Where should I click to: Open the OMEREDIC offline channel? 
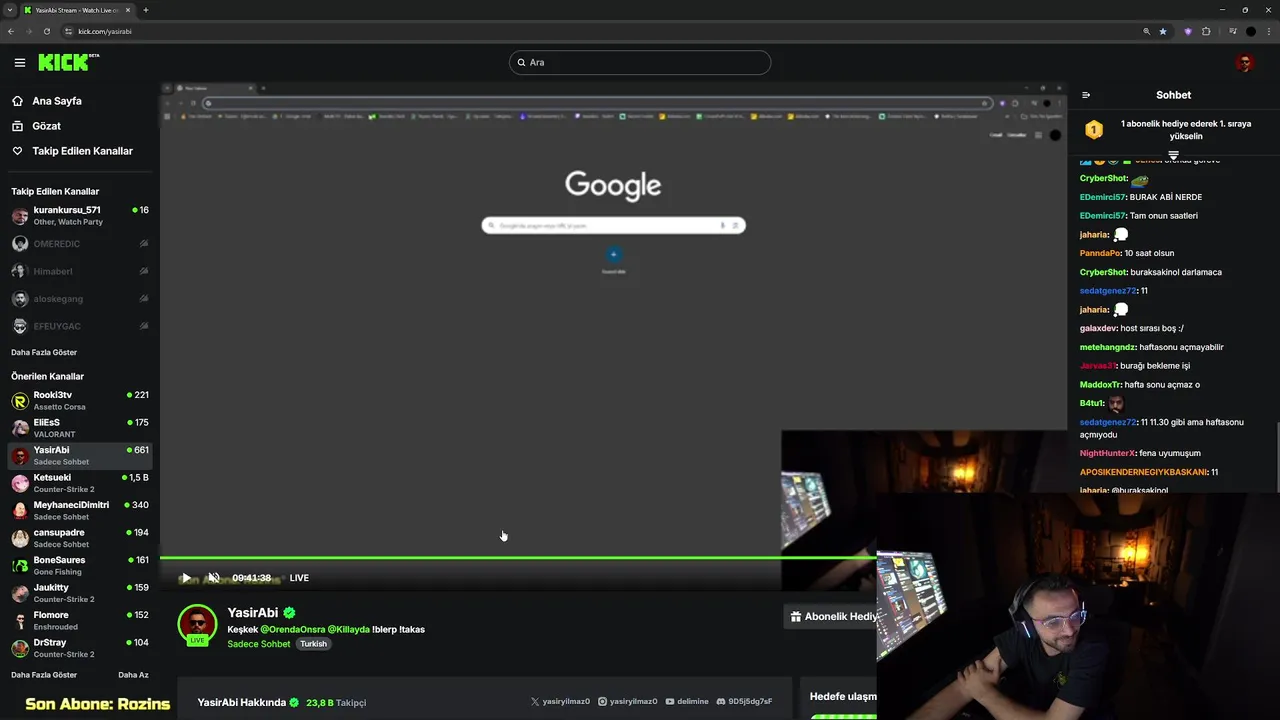[x=80, y=244]
